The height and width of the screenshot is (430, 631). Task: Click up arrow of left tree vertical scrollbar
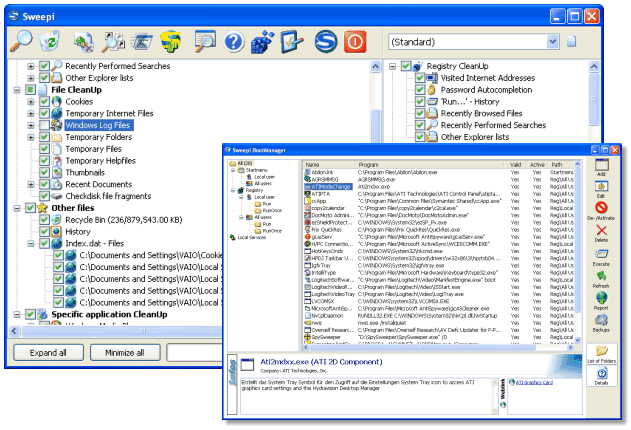click(x=375, y=66)
